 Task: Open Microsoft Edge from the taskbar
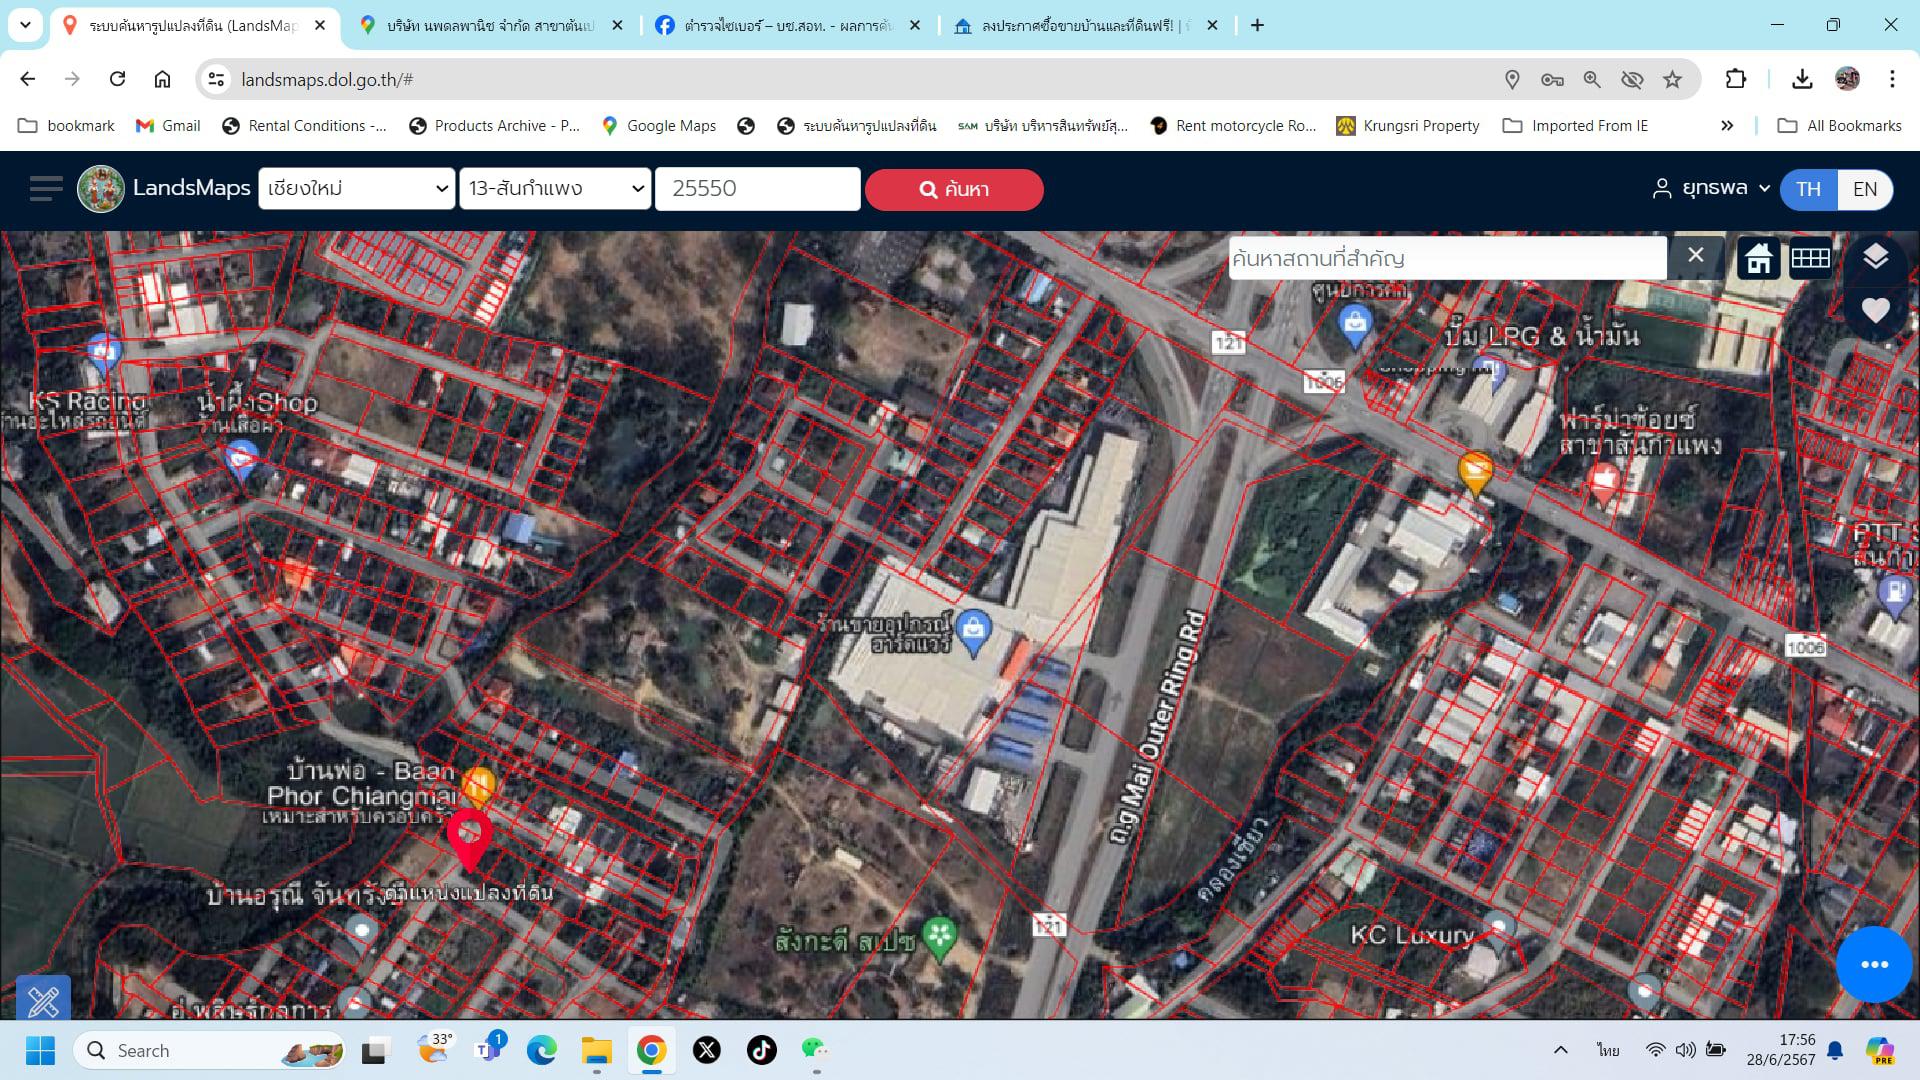point(542,1050)
